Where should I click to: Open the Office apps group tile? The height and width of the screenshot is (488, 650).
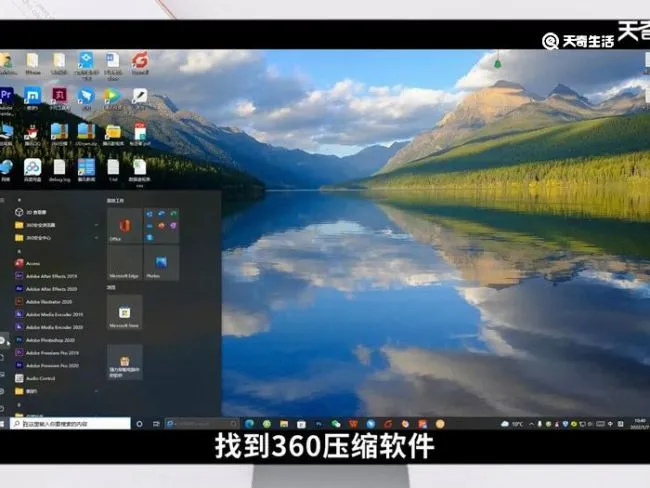click(x=161, y=226)
